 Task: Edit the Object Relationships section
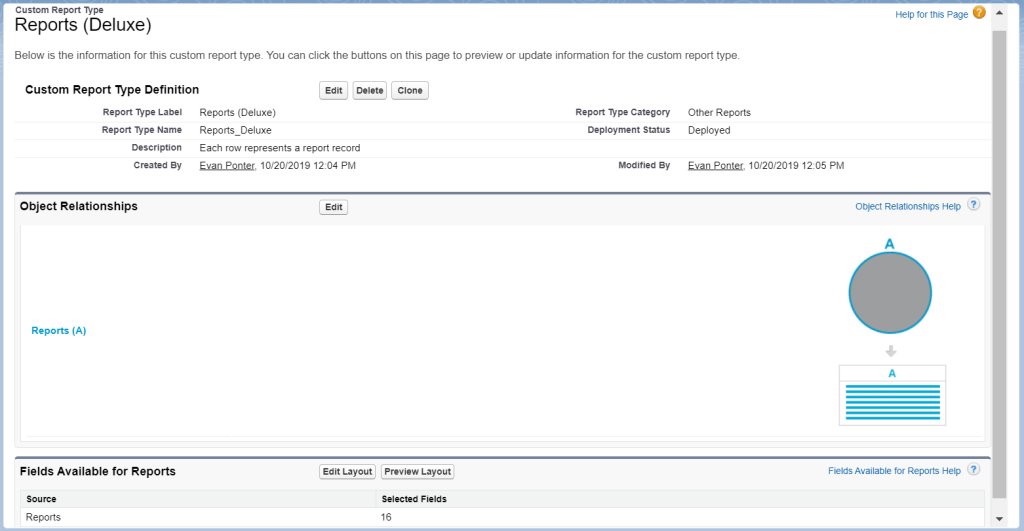(x=333, y=207)
